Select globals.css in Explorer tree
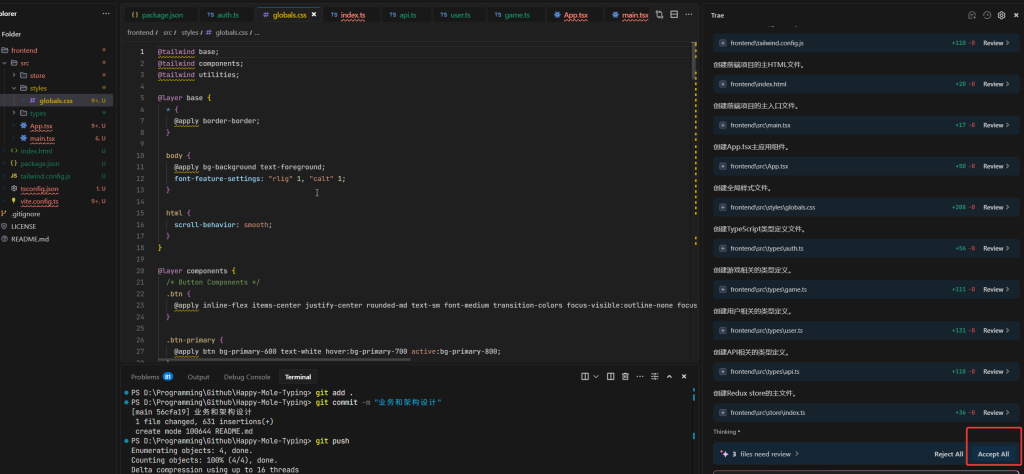 [x=56, y=101]
